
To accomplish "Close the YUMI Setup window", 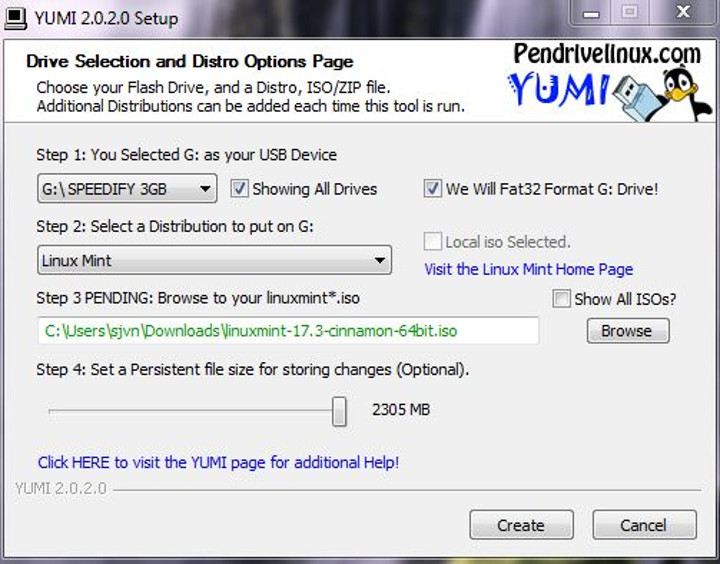I will 683,12.
